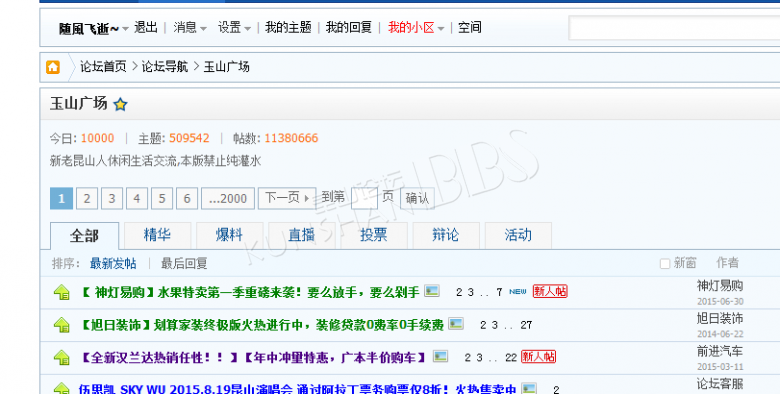Go to 论坛导航 in breadcrumb

(x=165, y=67)
